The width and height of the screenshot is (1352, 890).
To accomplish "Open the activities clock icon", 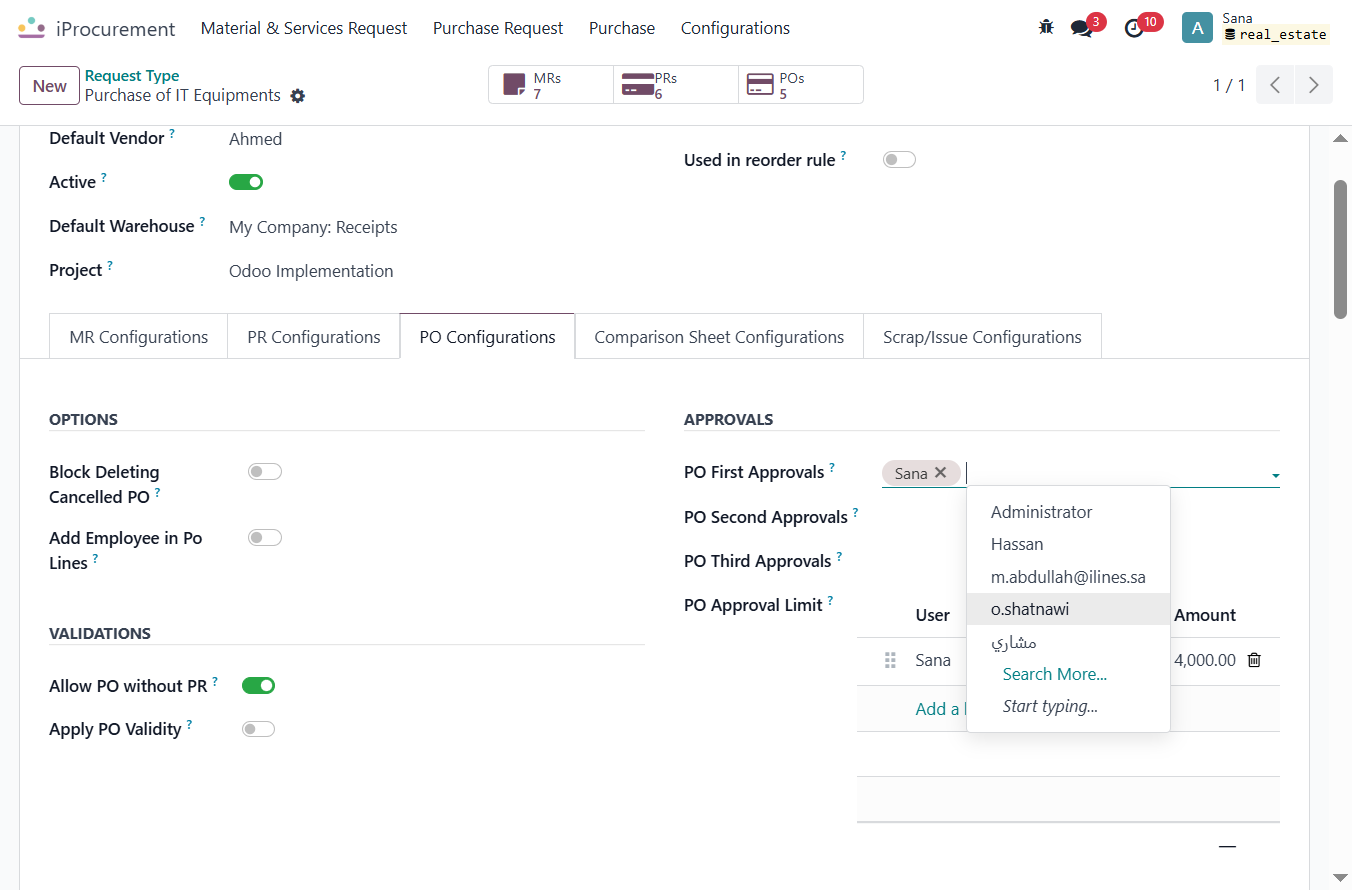I will [1134, 28].
